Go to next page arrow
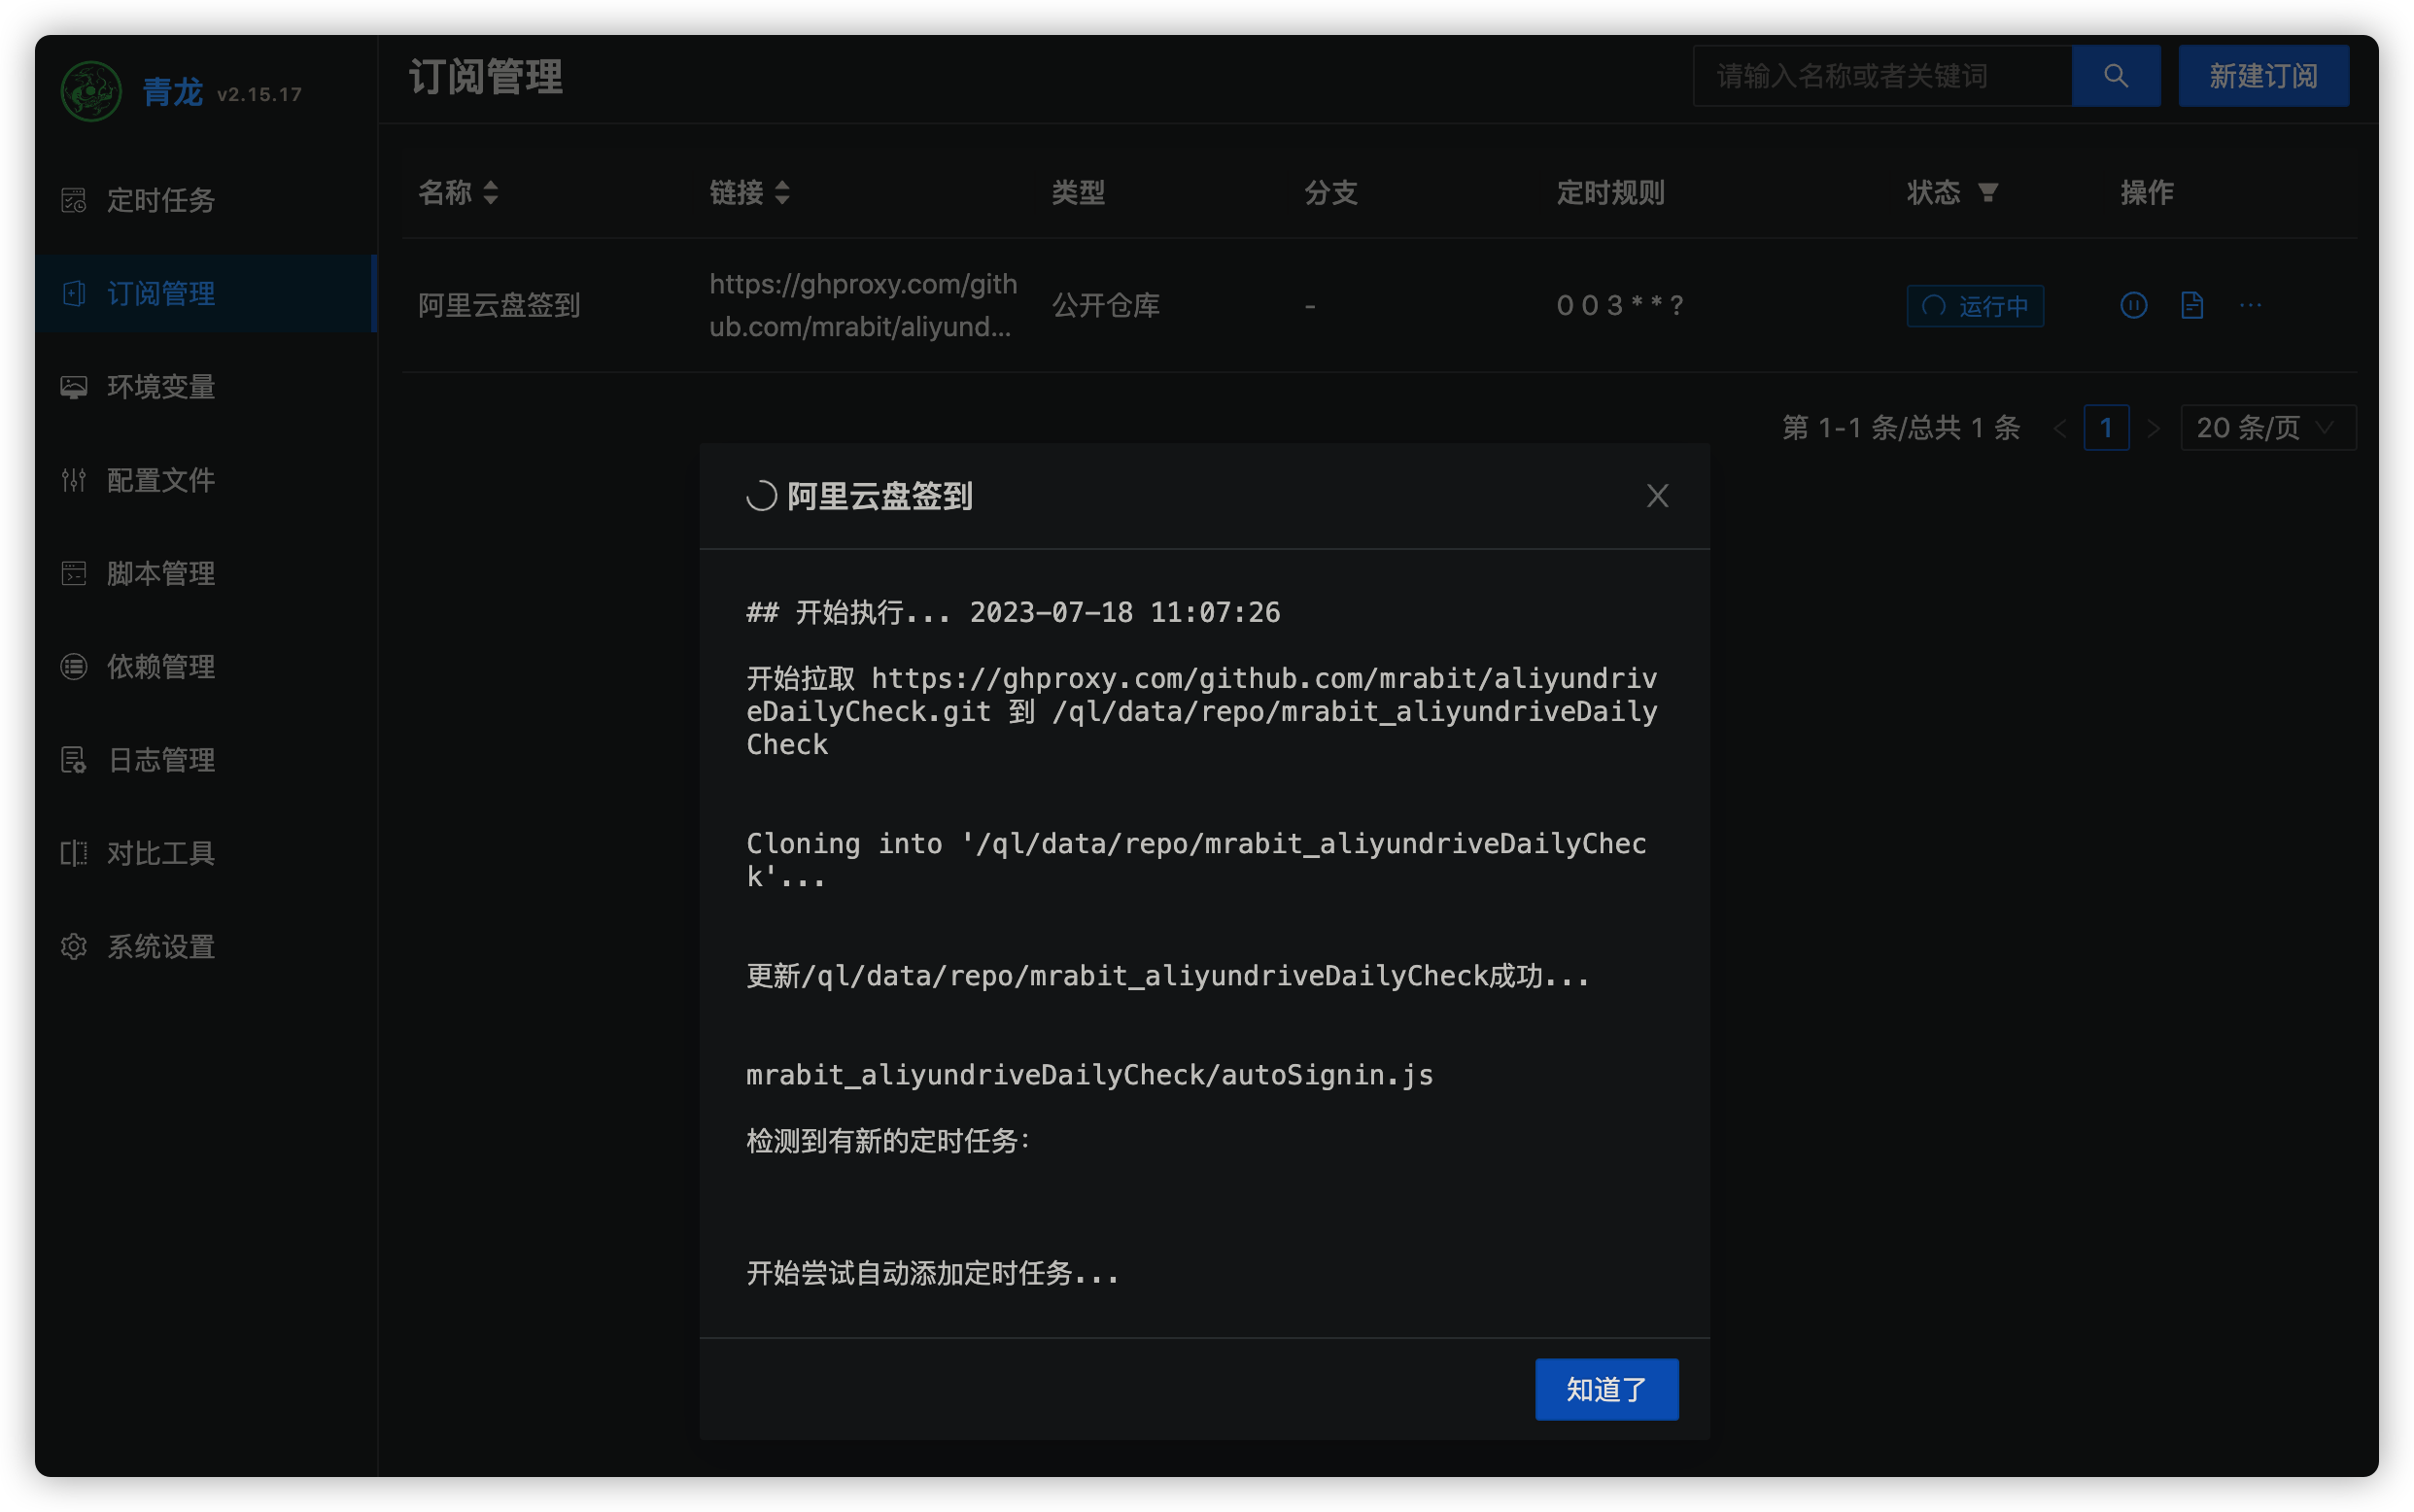 click(2154, 428)
